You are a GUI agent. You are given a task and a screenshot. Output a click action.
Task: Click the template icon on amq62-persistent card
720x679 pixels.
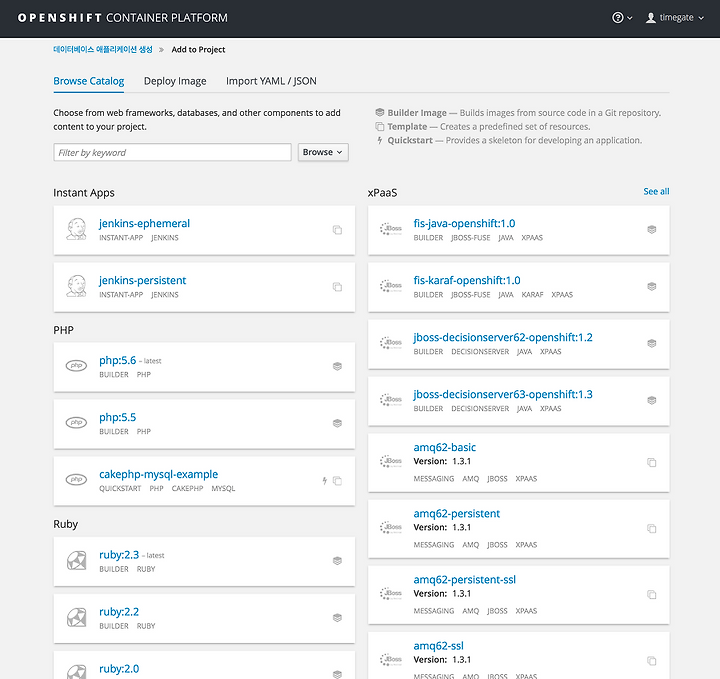point(652,528)
